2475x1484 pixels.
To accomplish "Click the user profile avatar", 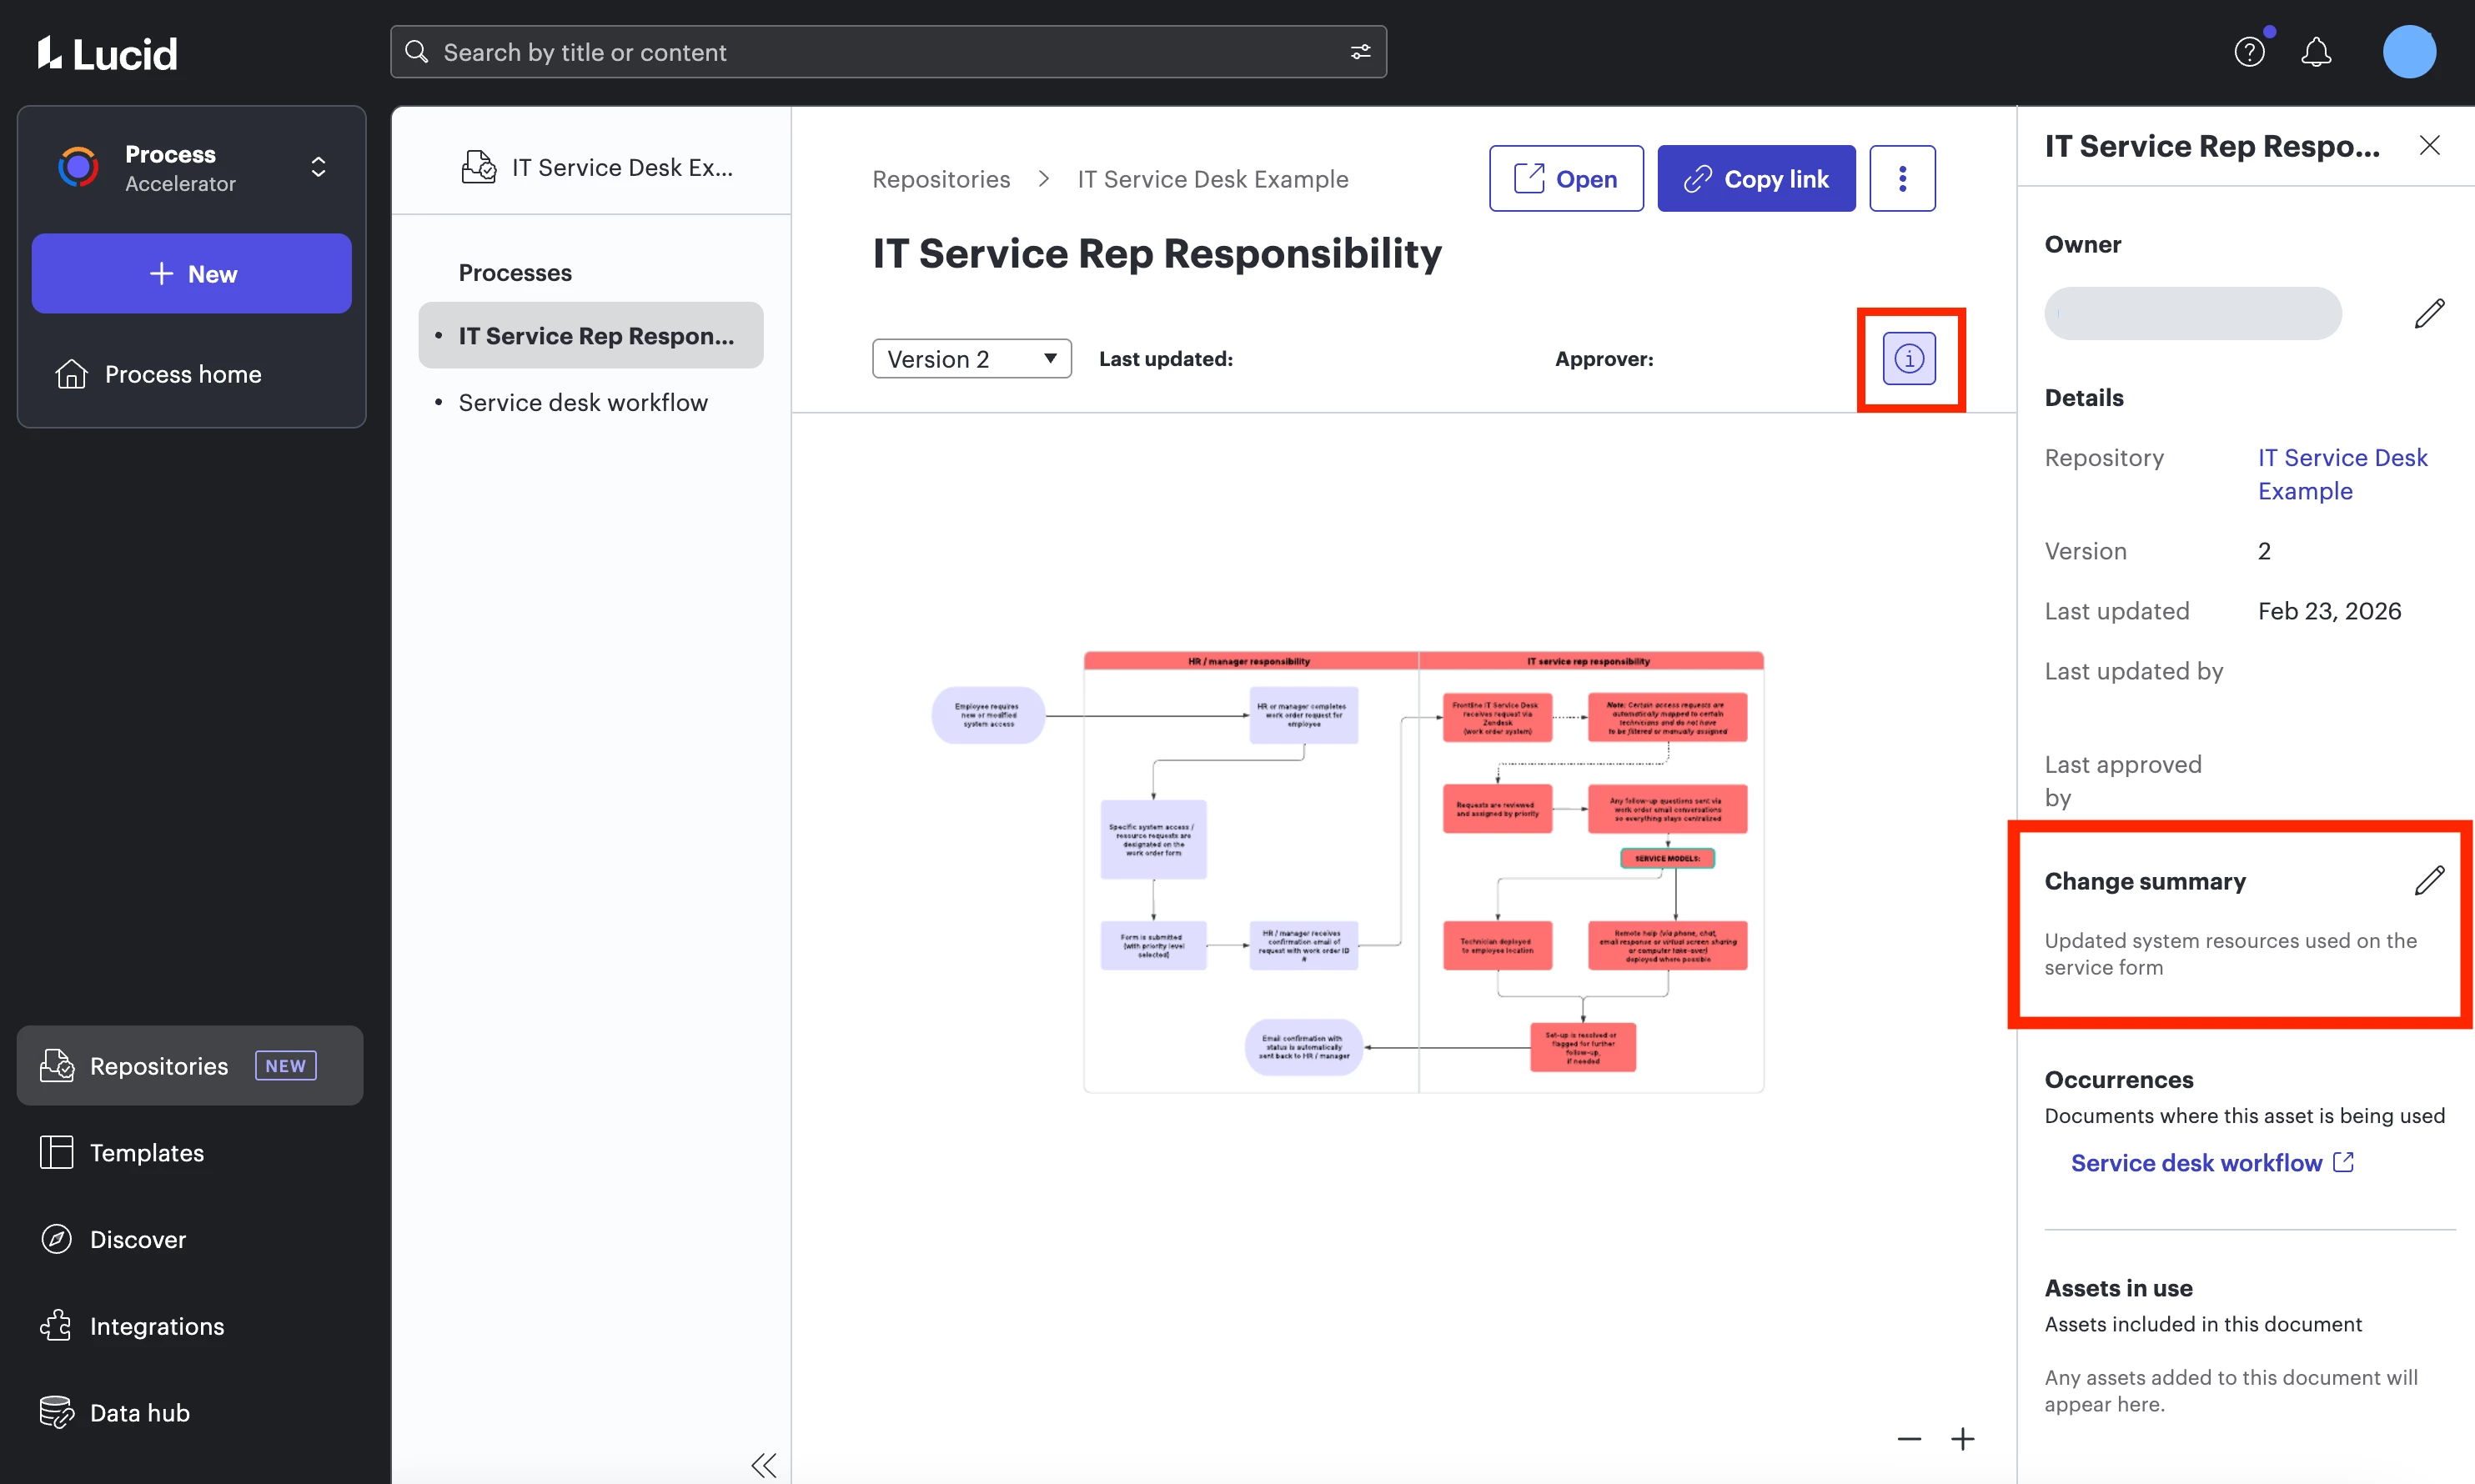I will 2408,52.
